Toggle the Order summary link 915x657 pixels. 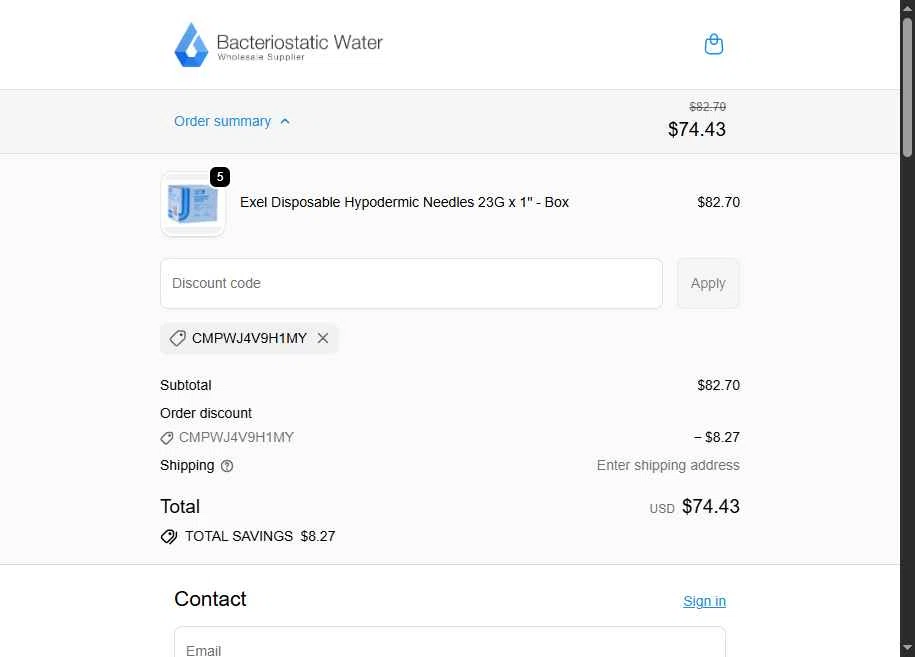[x=222, y=121]
